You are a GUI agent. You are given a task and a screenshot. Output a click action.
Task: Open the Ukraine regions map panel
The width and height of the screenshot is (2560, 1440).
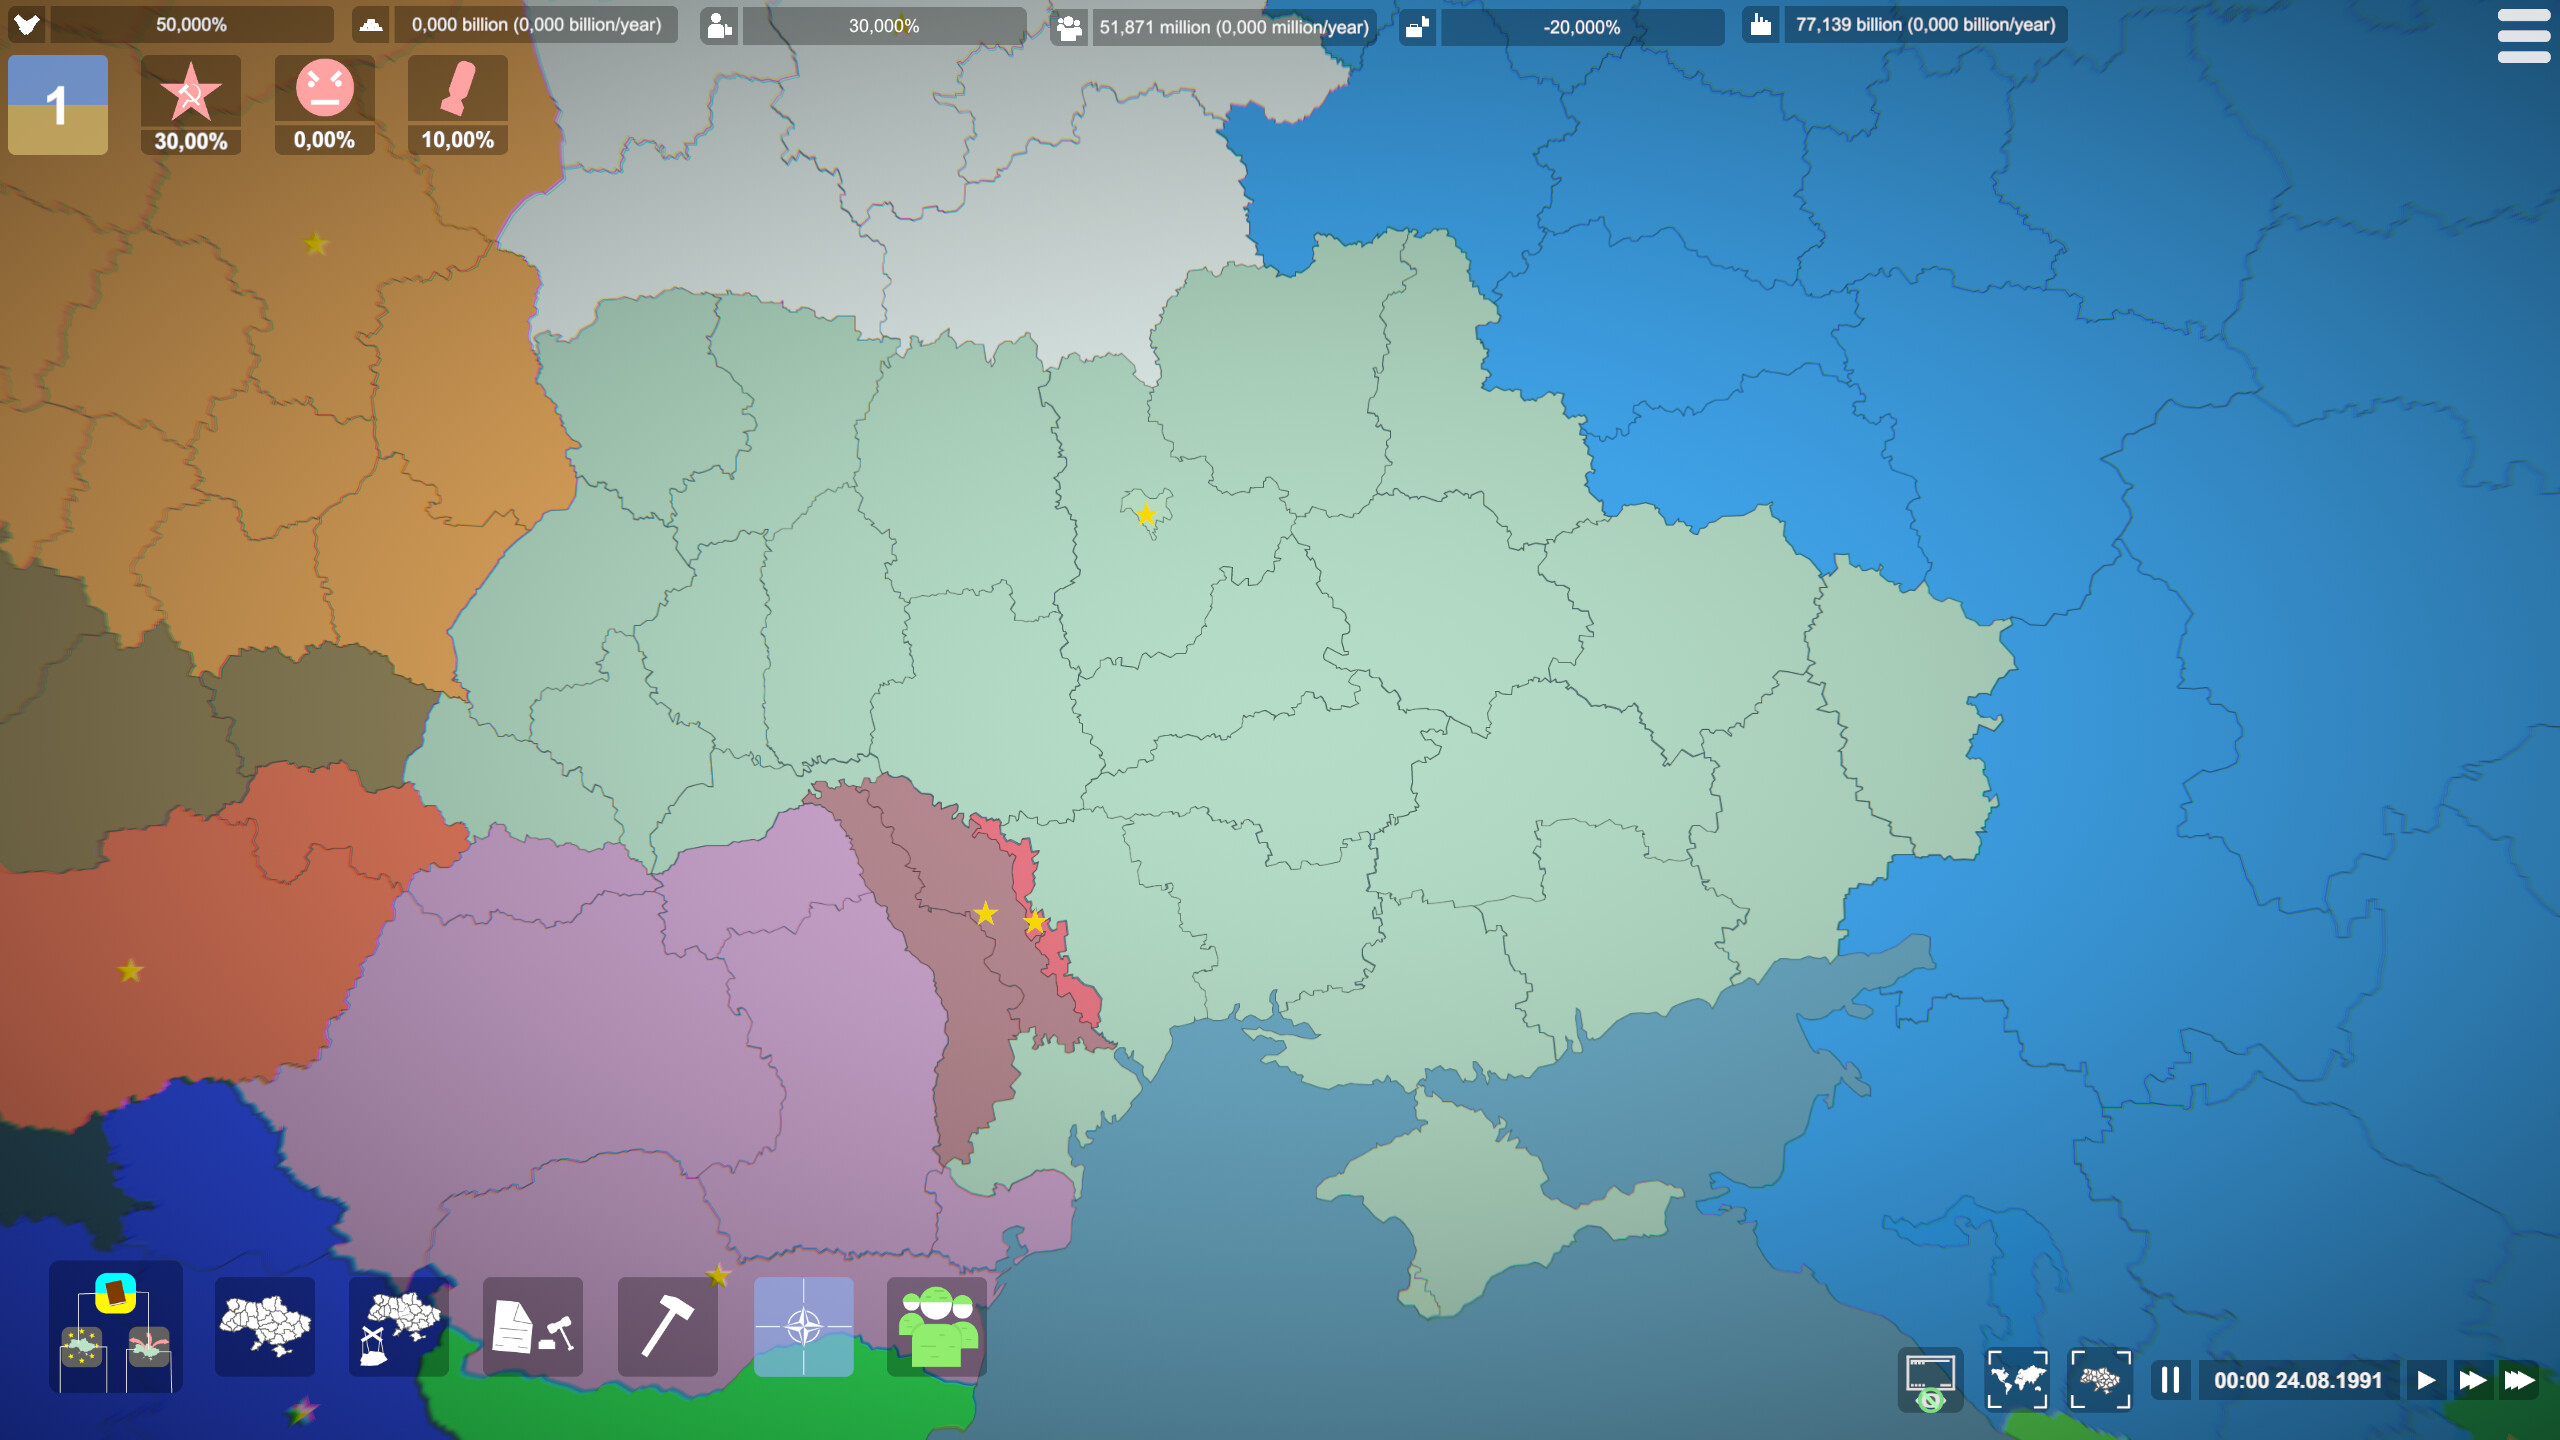coord(264,1327)
